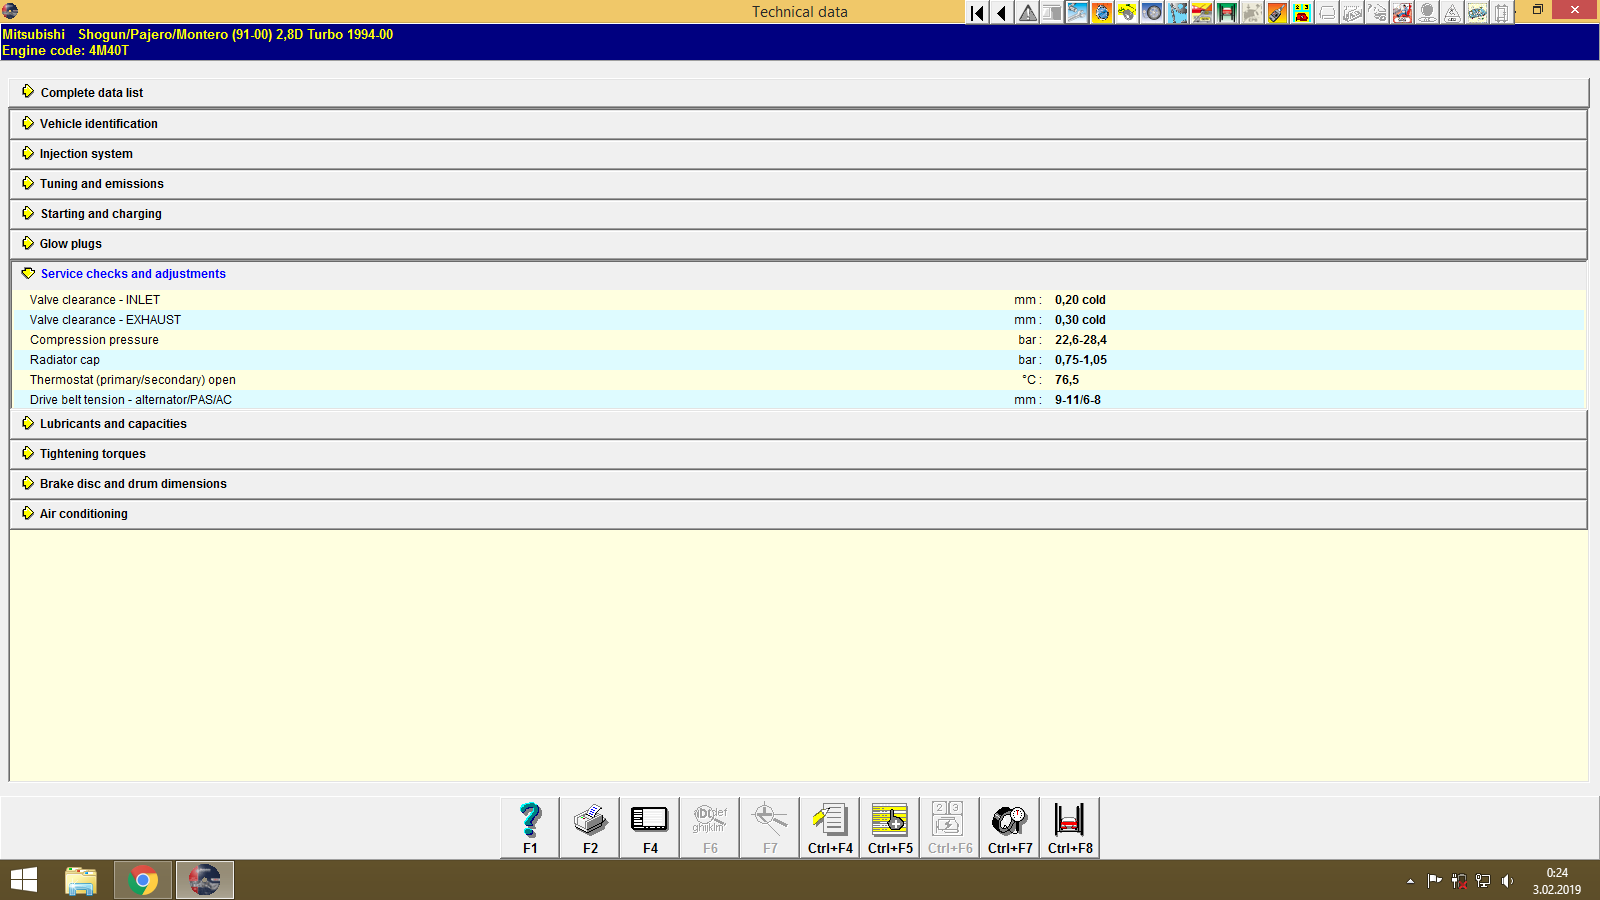Collapse the Service checks and adjustments section
The height and width of the screenshot is (900, 1600).
132,273
